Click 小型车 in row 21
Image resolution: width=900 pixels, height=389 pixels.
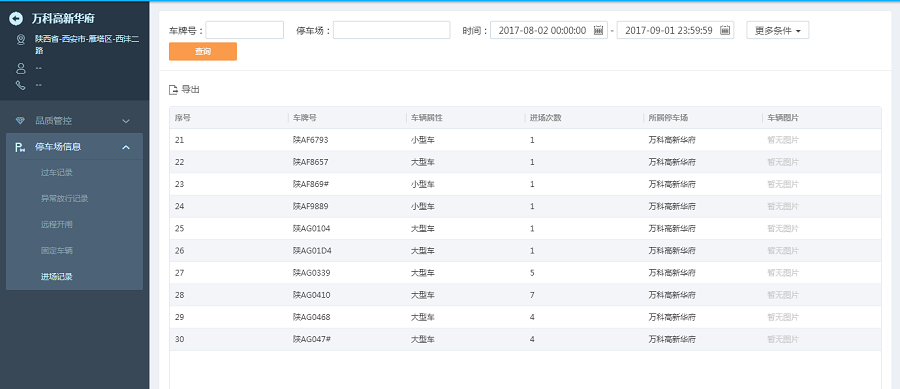pos(422,140)
